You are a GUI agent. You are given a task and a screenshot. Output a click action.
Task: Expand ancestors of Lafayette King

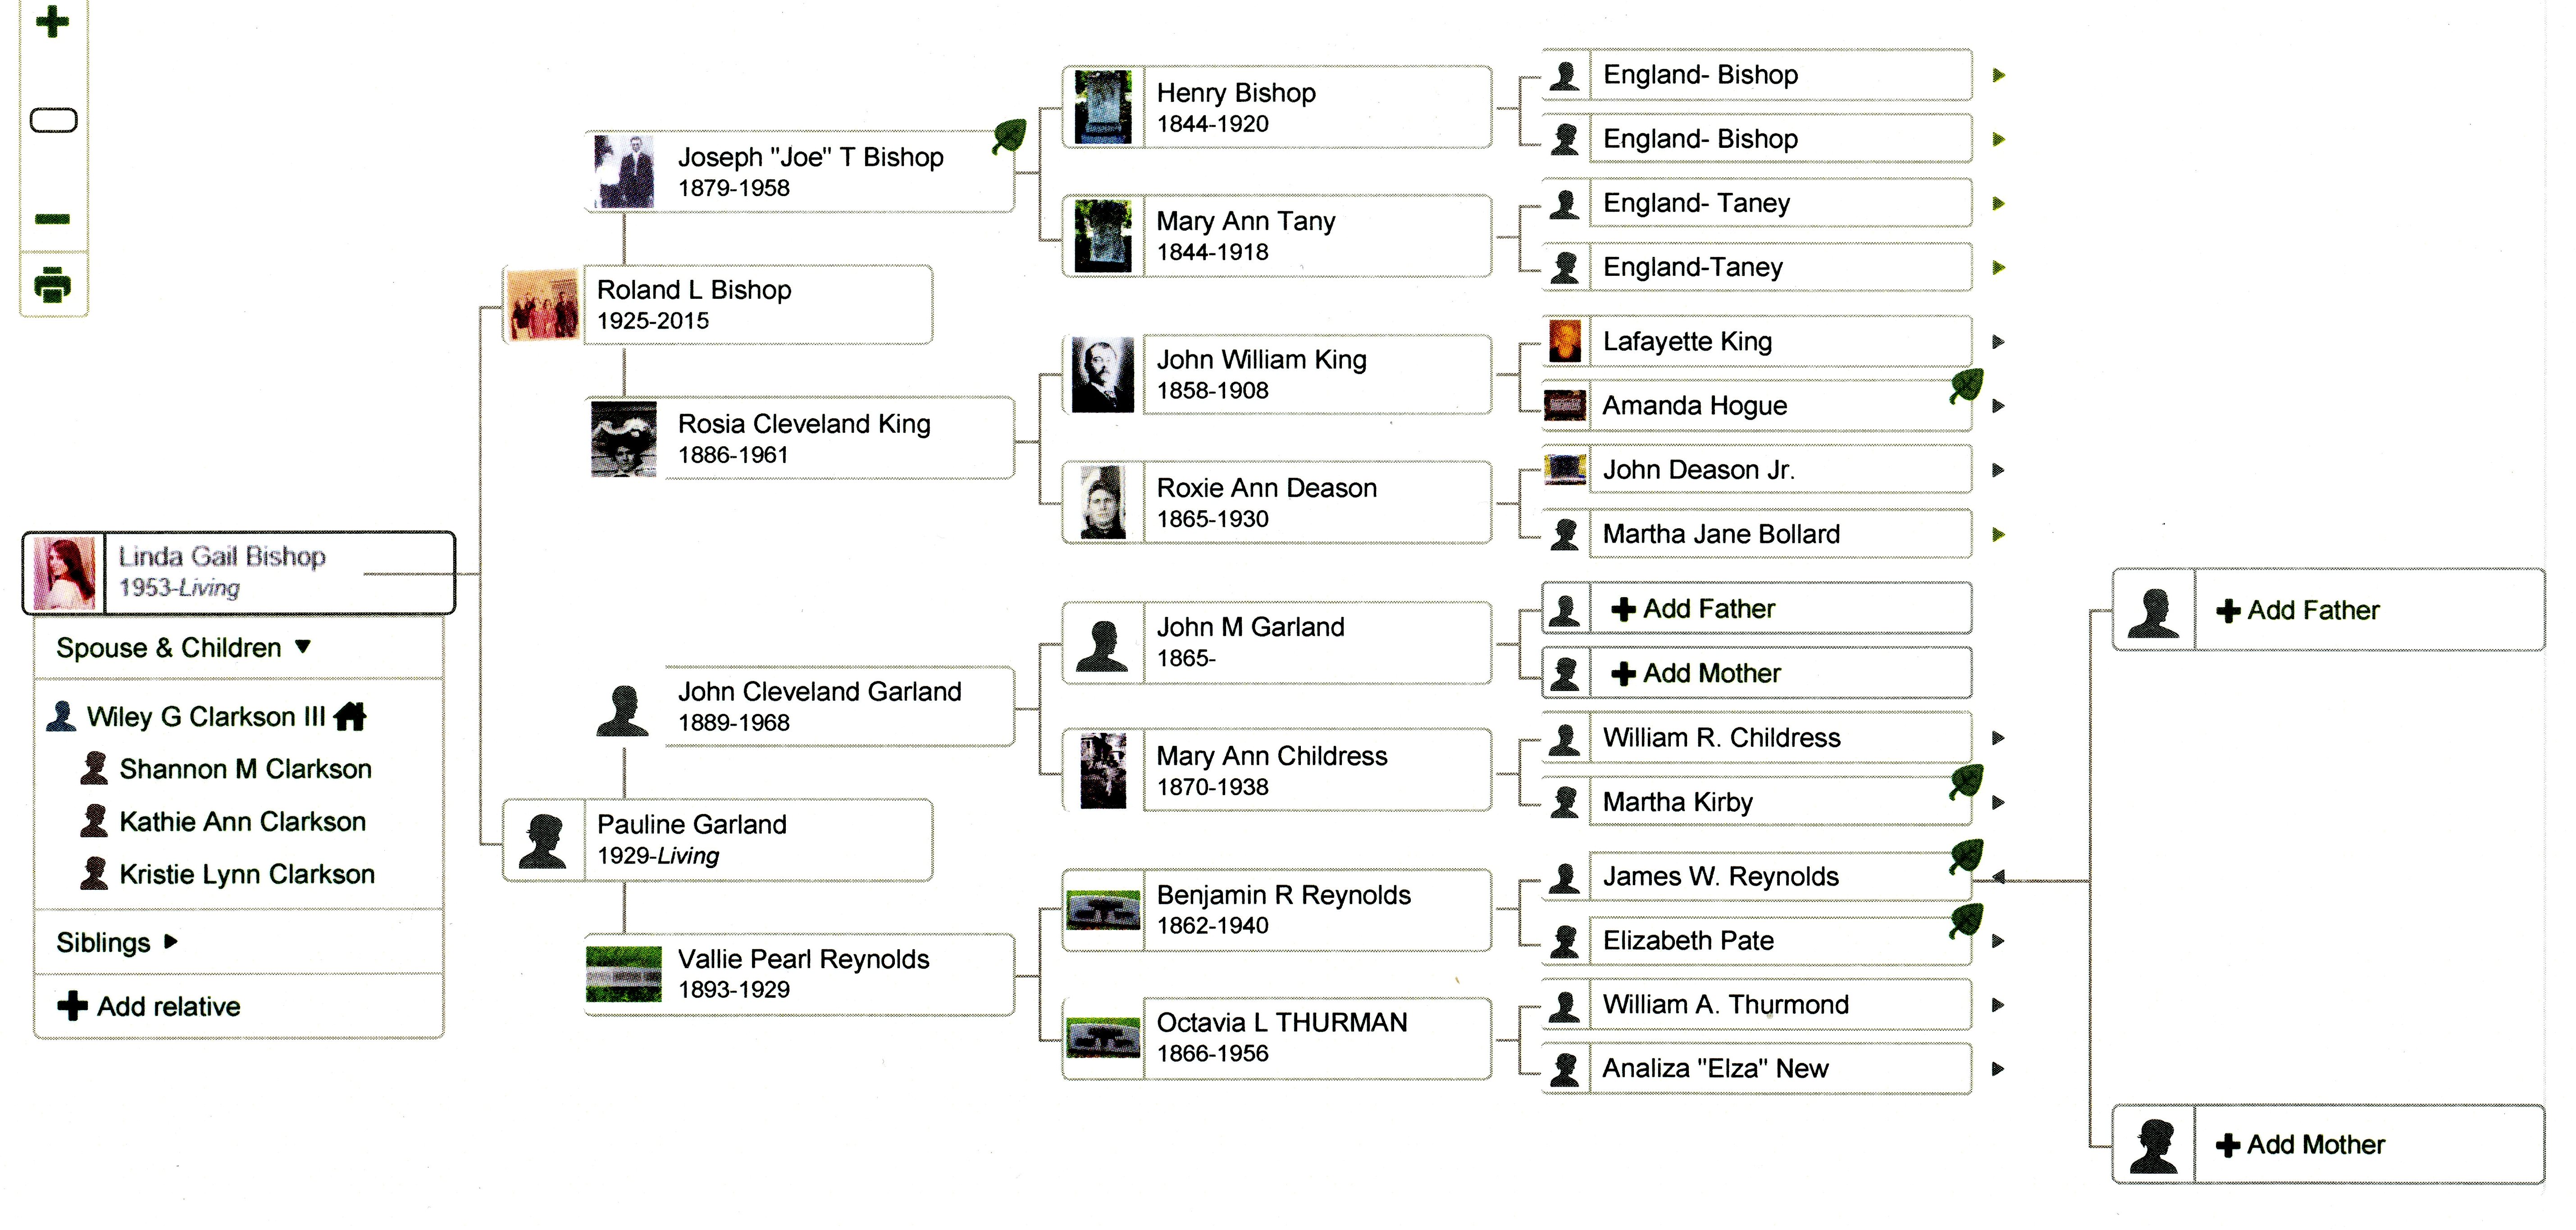[1998, 342]
